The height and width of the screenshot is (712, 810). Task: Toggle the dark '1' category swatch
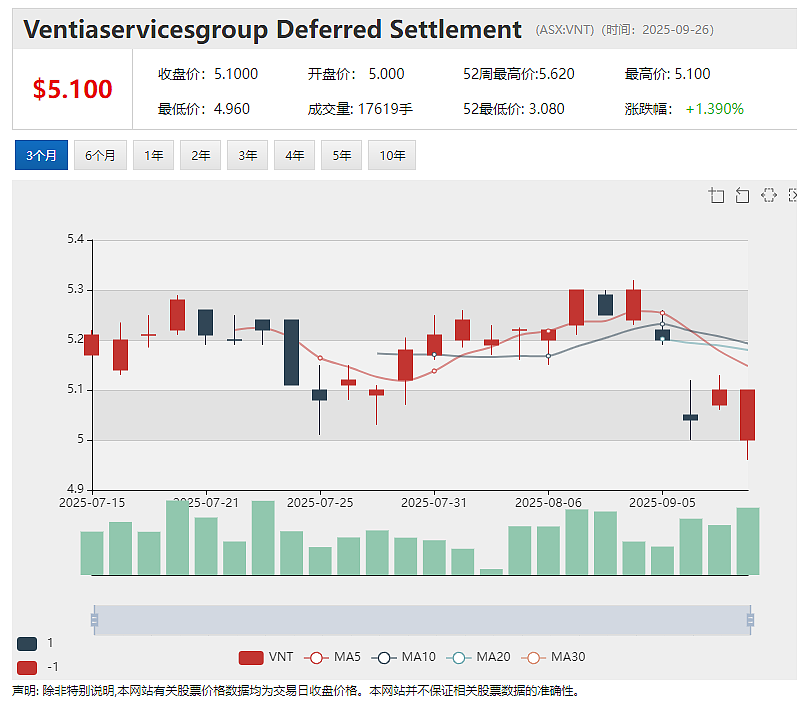point(27,644)
